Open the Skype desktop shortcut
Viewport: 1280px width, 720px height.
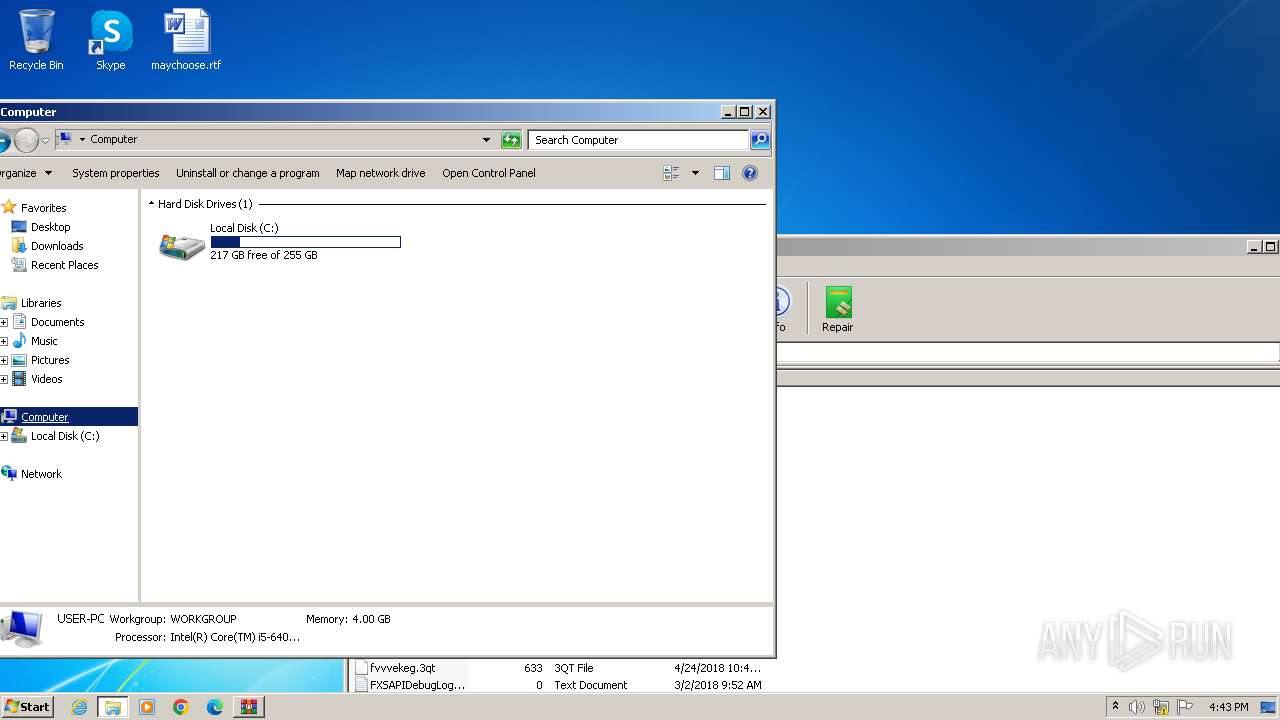110,40
